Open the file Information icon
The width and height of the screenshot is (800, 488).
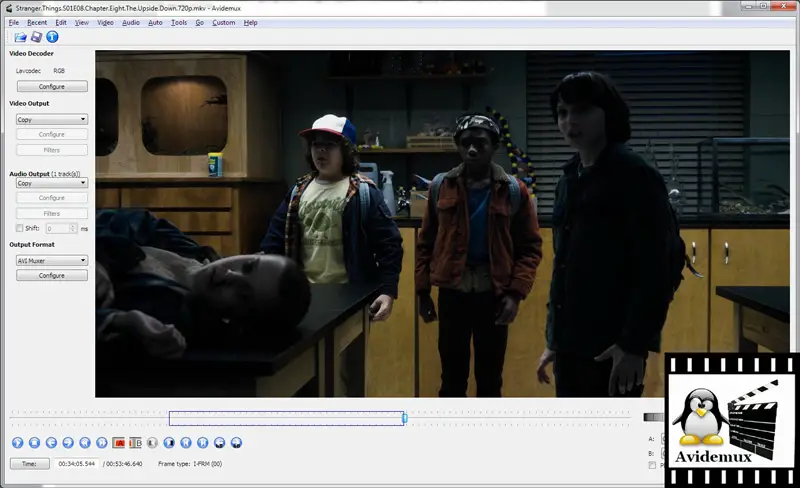point(53,37)
